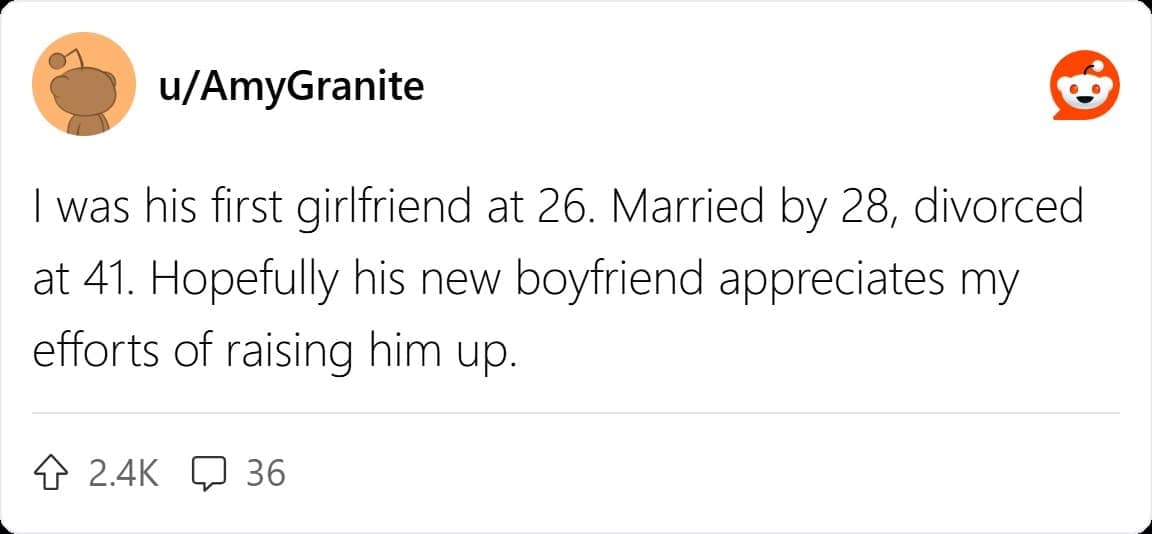Click the comment speech bubble icon
Viewport: 1152px width, 534px height.
coord(207,472)
